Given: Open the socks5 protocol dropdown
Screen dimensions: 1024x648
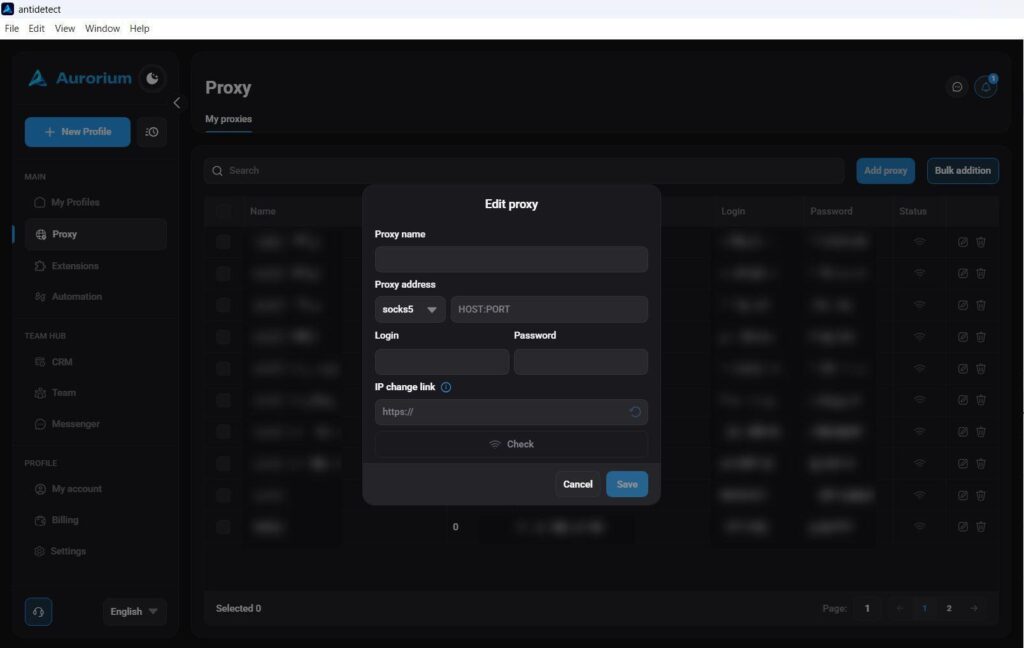Looking at the screenshot, I should coord(409,310).
